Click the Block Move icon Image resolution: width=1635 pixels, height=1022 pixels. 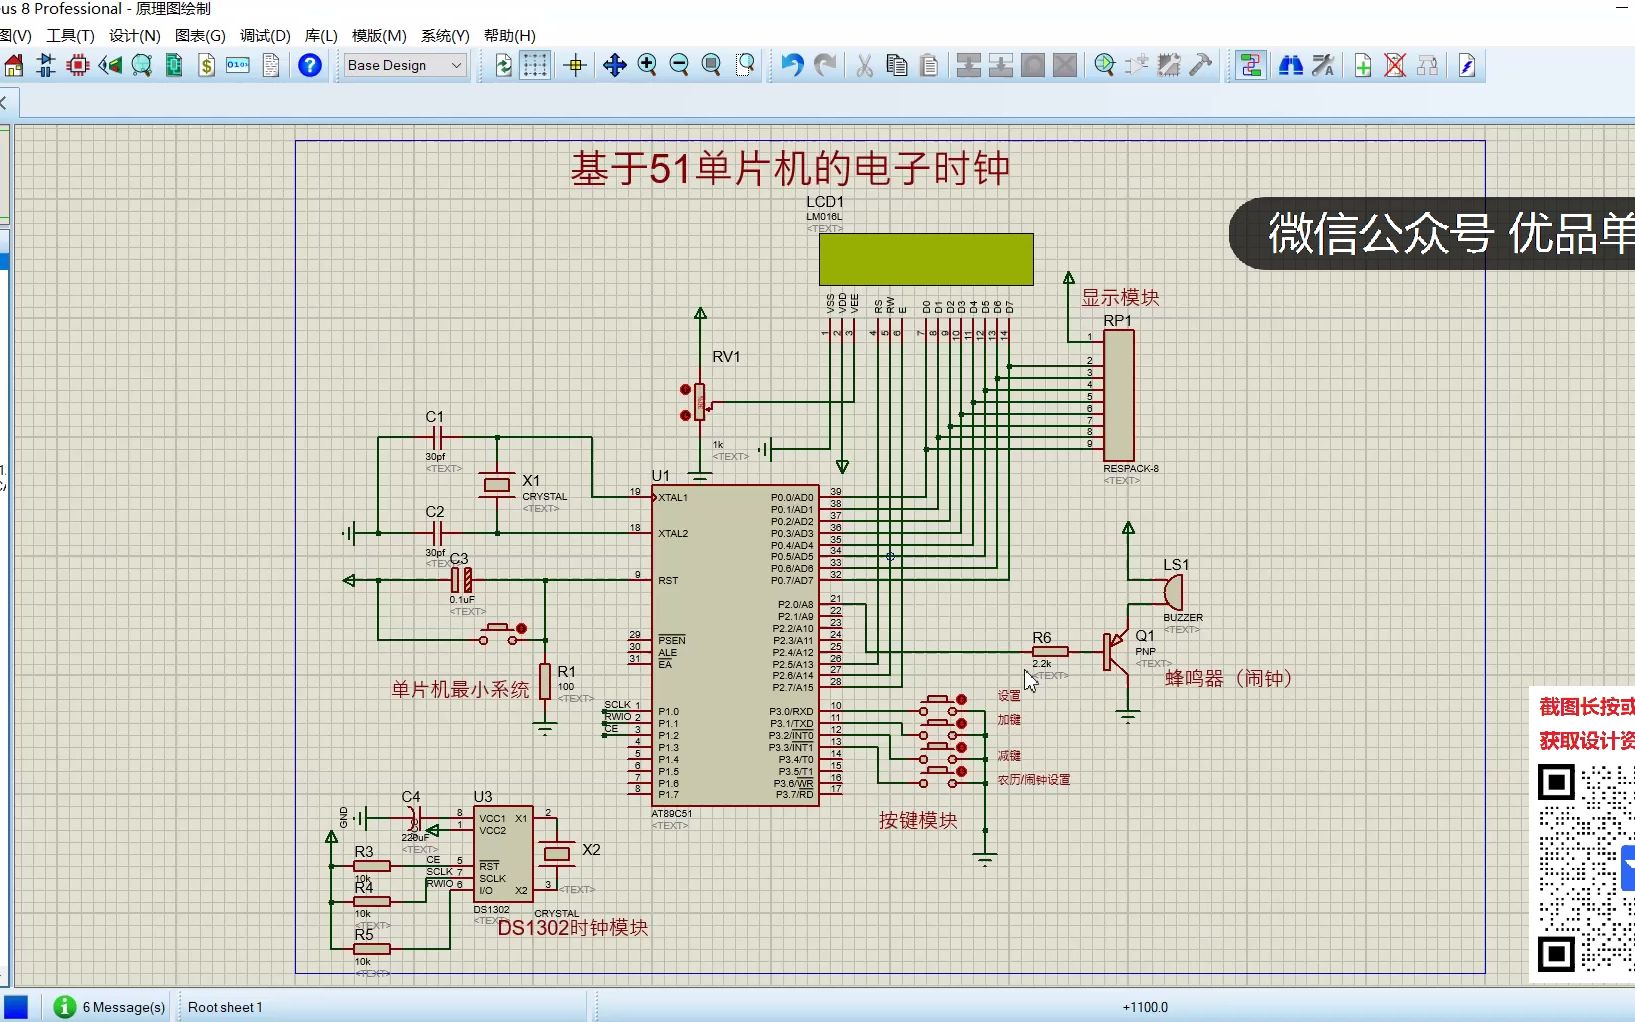1001,66
